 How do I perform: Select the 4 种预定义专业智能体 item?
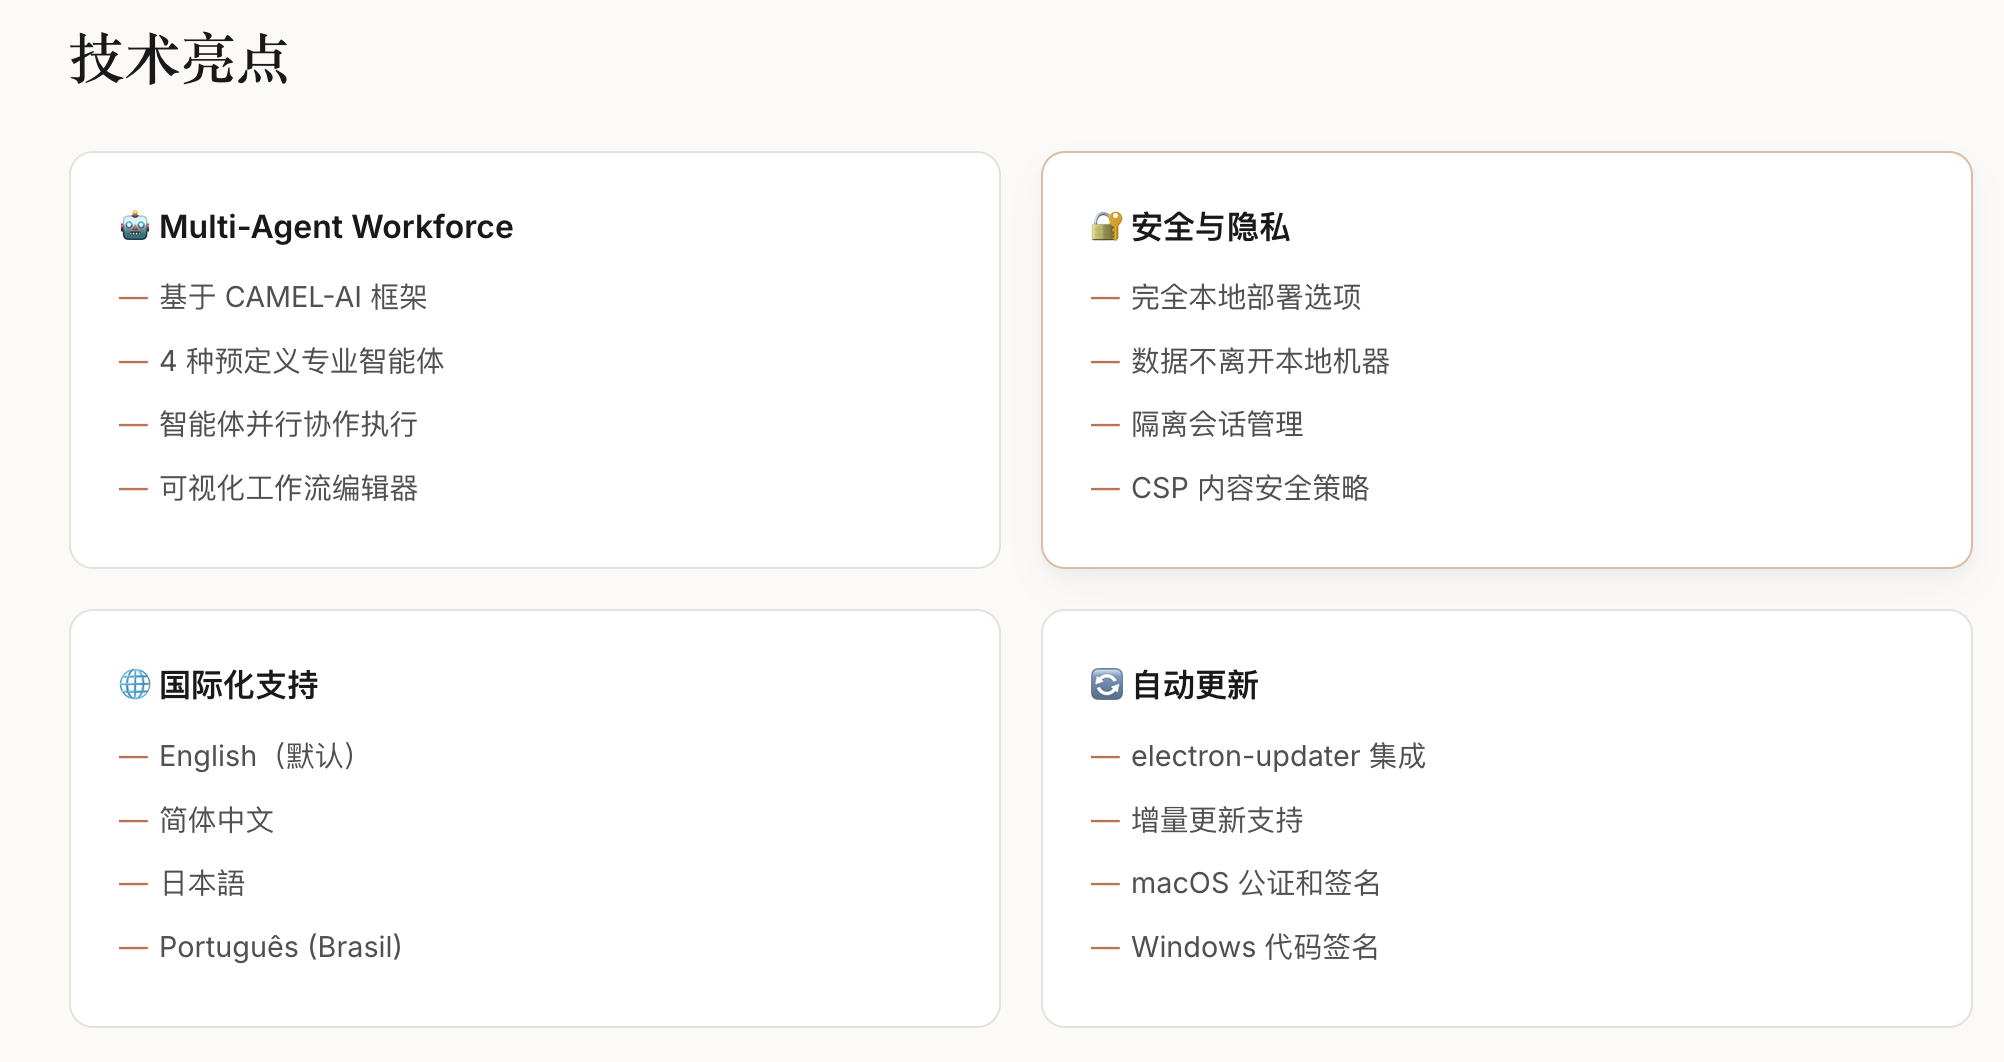[x=301, y=361]
